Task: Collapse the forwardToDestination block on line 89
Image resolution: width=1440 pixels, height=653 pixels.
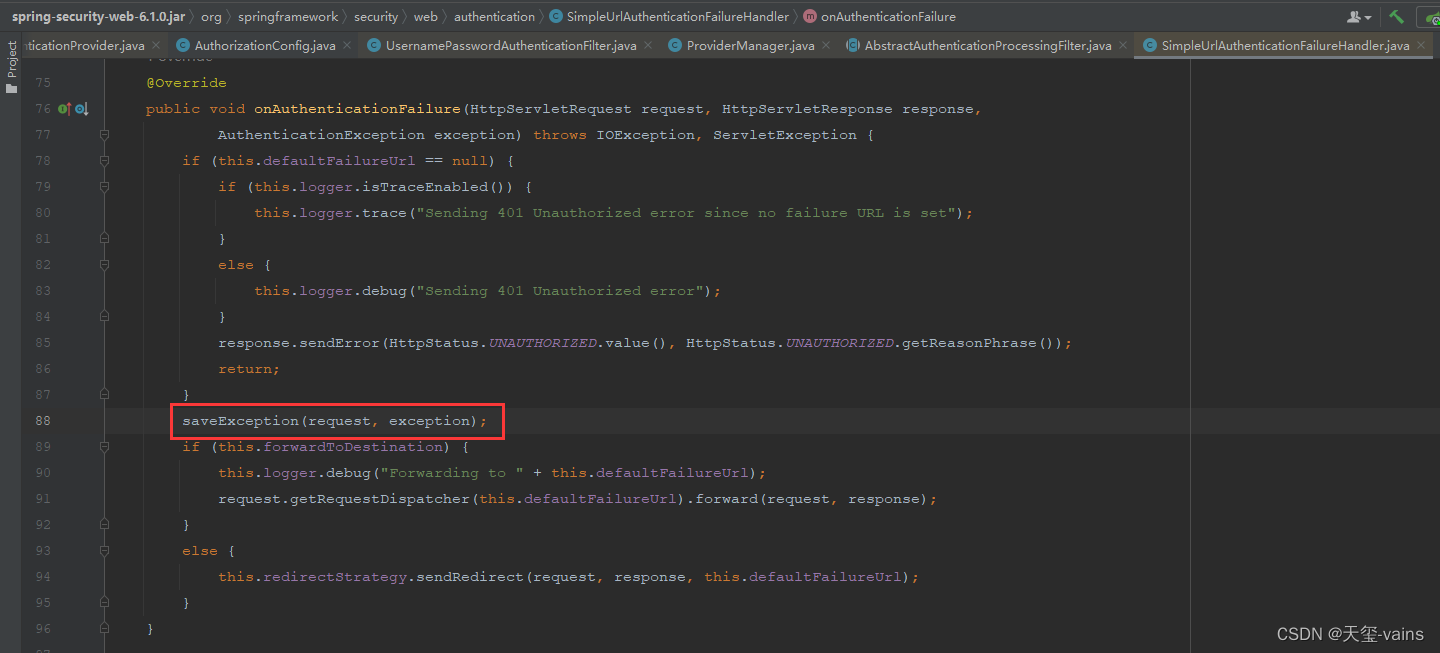Action: [x=104, y=447]
